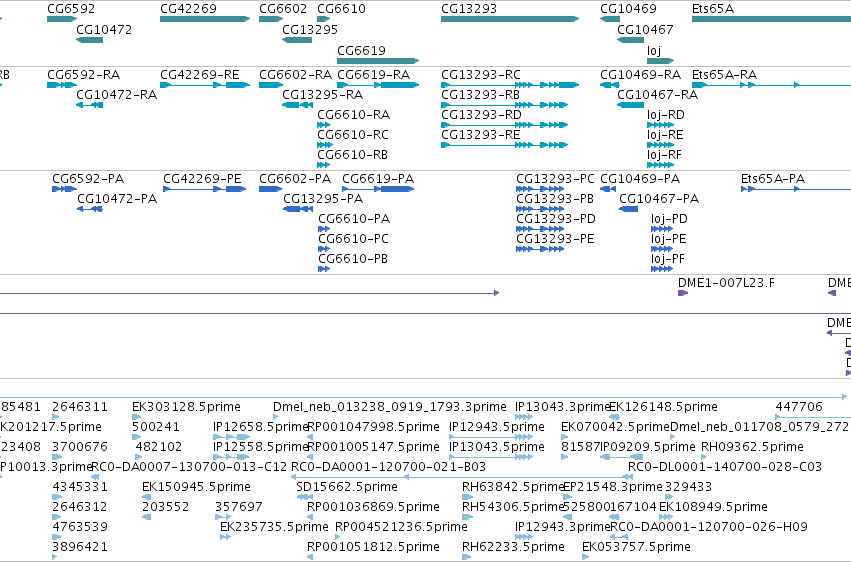Image resolution: width=851 pixels, height=562 pixels.
Task: Select the CG10469-RA transcript
Action: click(x=609, y=85)
